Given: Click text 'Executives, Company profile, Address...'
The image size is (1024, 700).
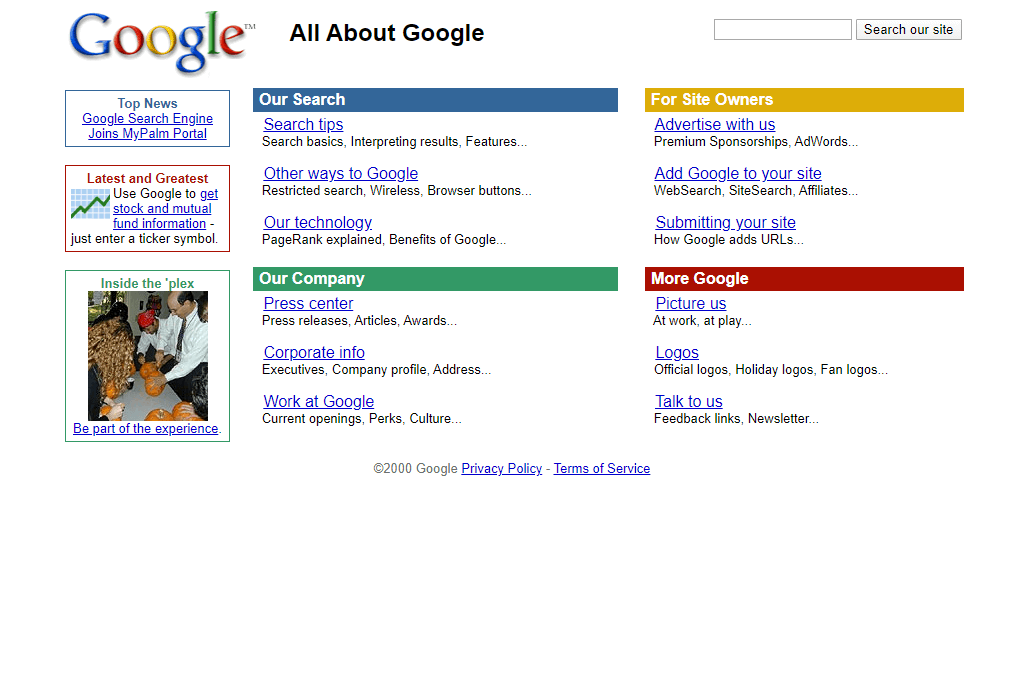Looking at the screenshot, I should [x=376, y=370].
